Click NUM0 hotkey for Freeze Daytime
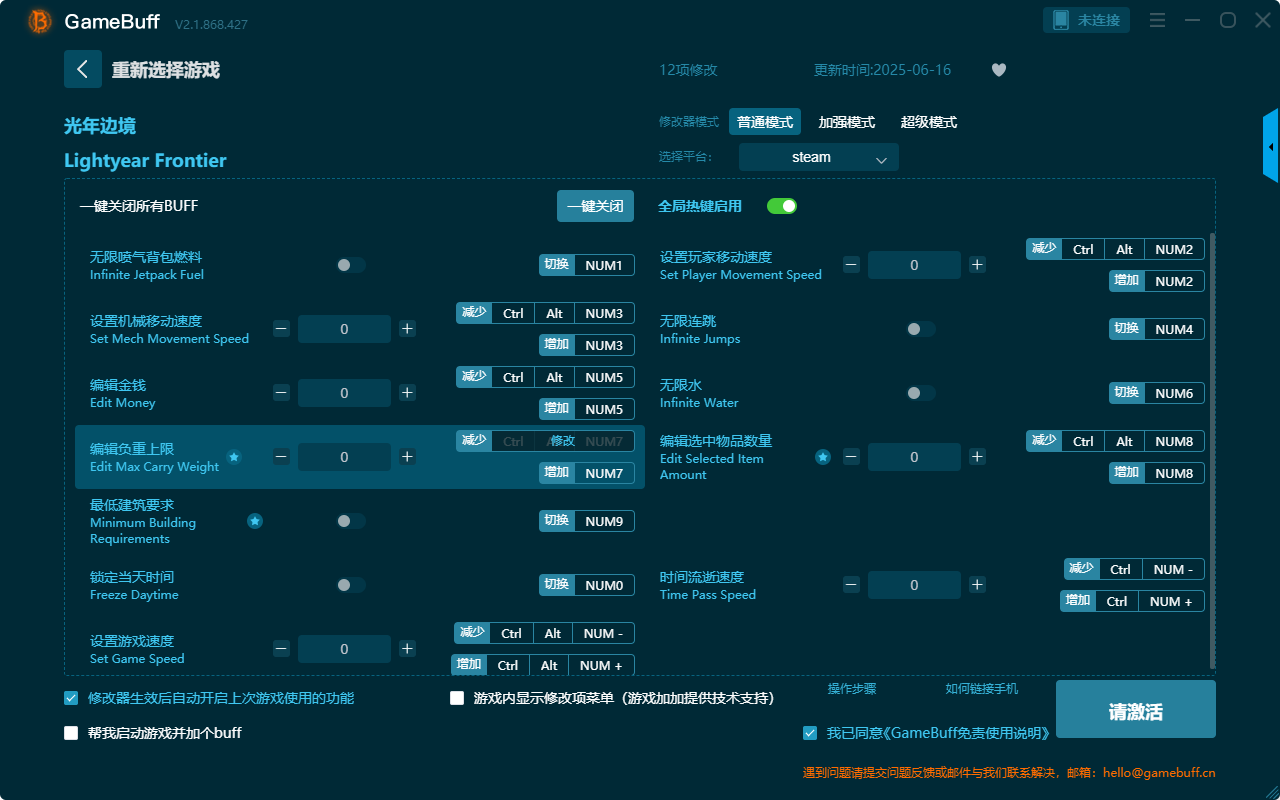The width and height of the screenshot is (1280, 800). (x=587, y=585)
